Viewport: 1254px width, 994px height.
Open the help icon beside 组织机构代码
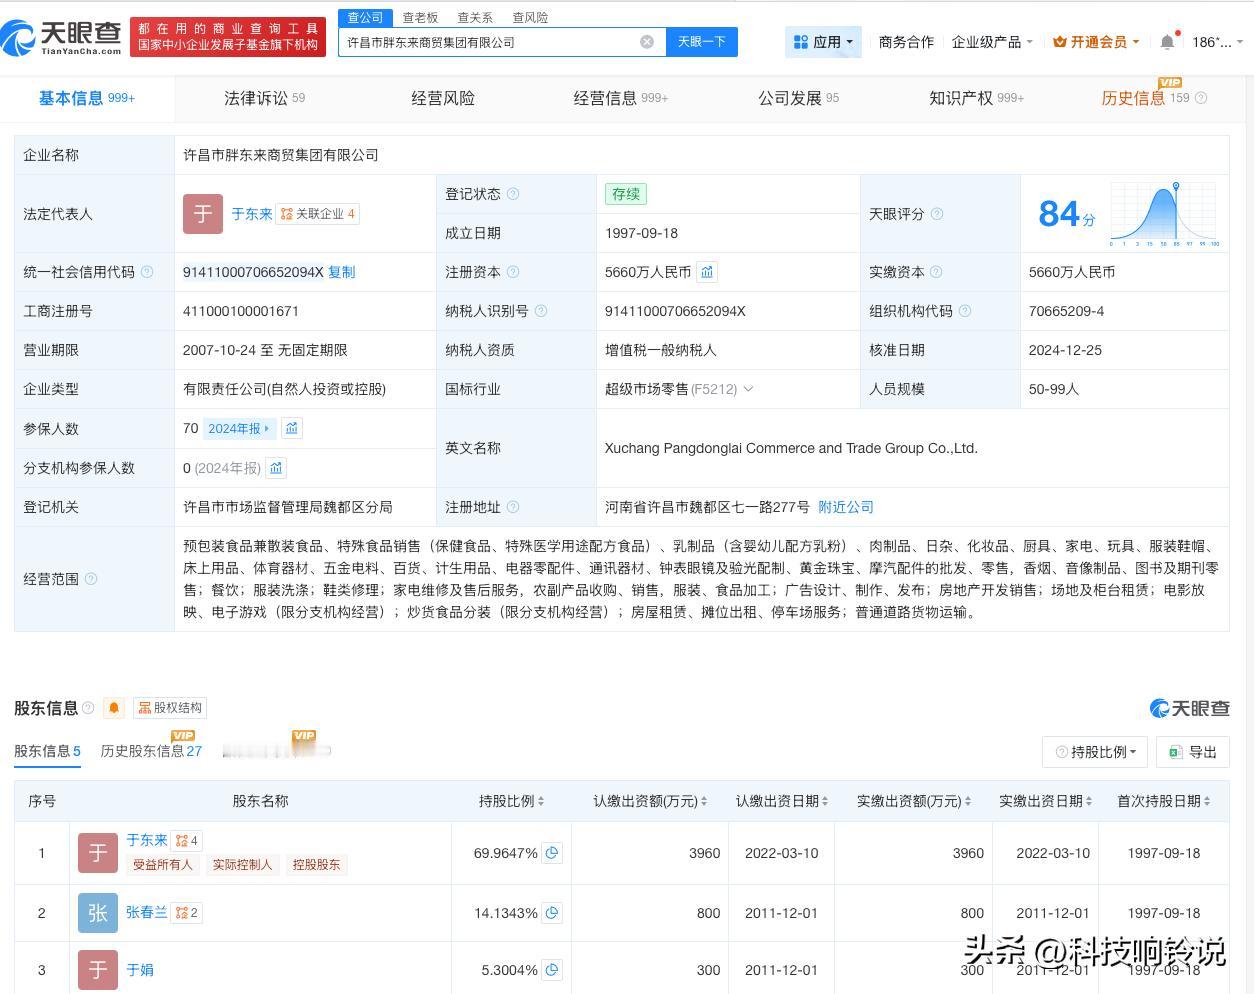[x=965, y=311]
